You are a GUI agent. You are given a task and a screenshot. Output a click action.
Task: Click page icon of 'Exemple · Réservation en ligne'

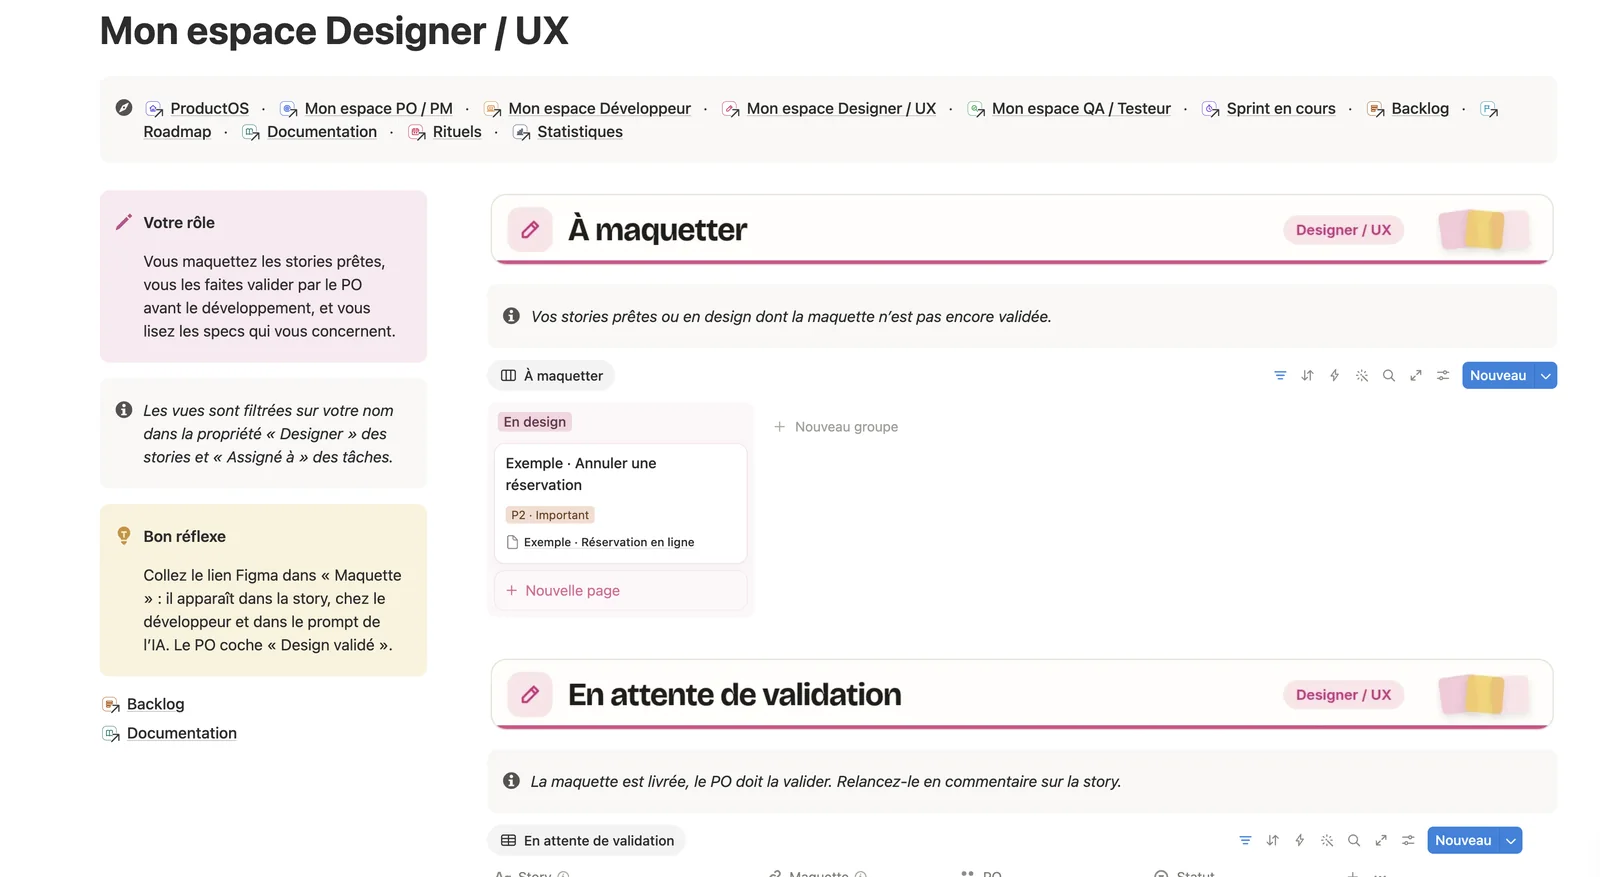[513, 542]
